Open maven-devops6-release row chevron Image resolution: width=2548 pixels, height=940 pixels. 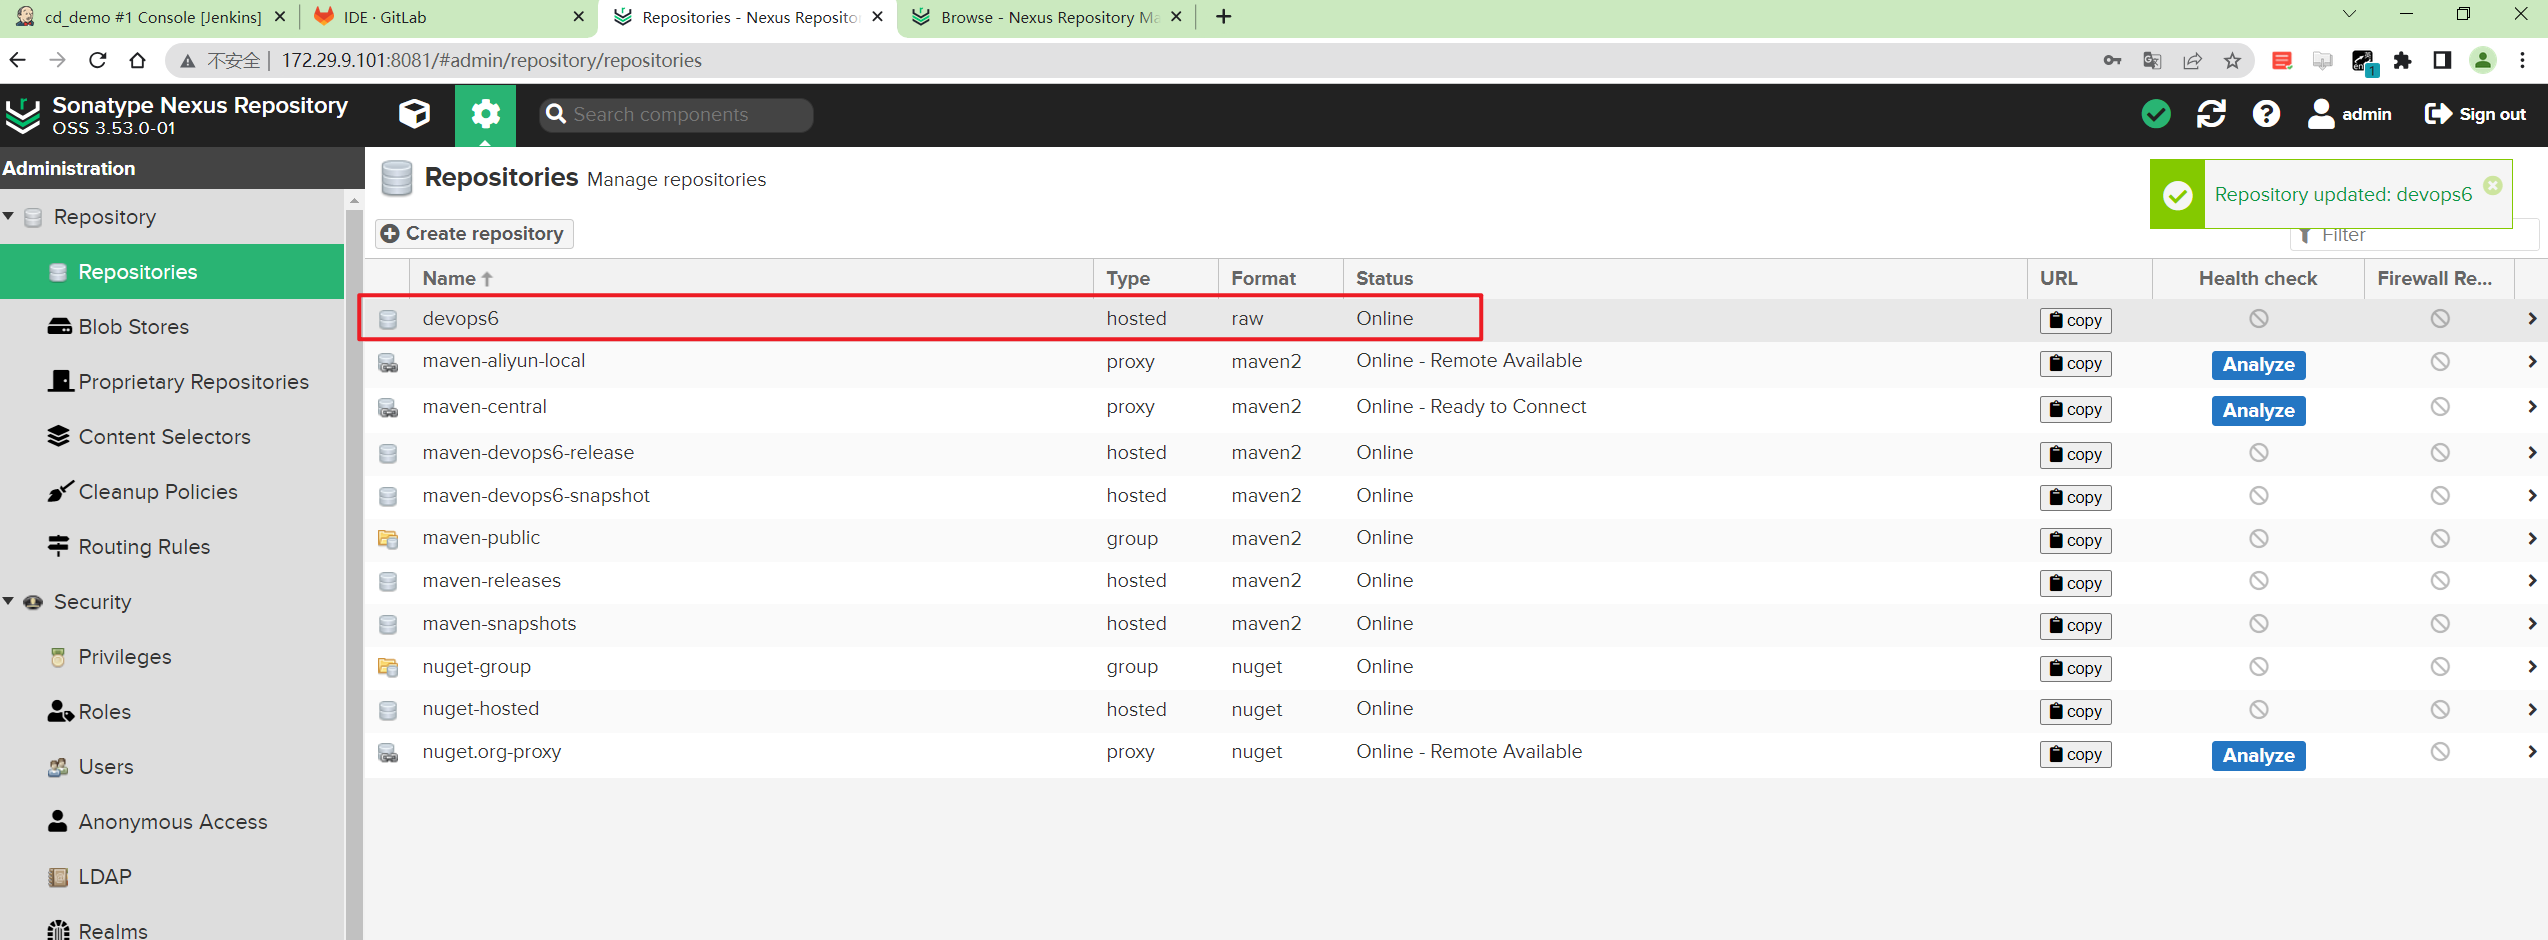point(2532,453)
